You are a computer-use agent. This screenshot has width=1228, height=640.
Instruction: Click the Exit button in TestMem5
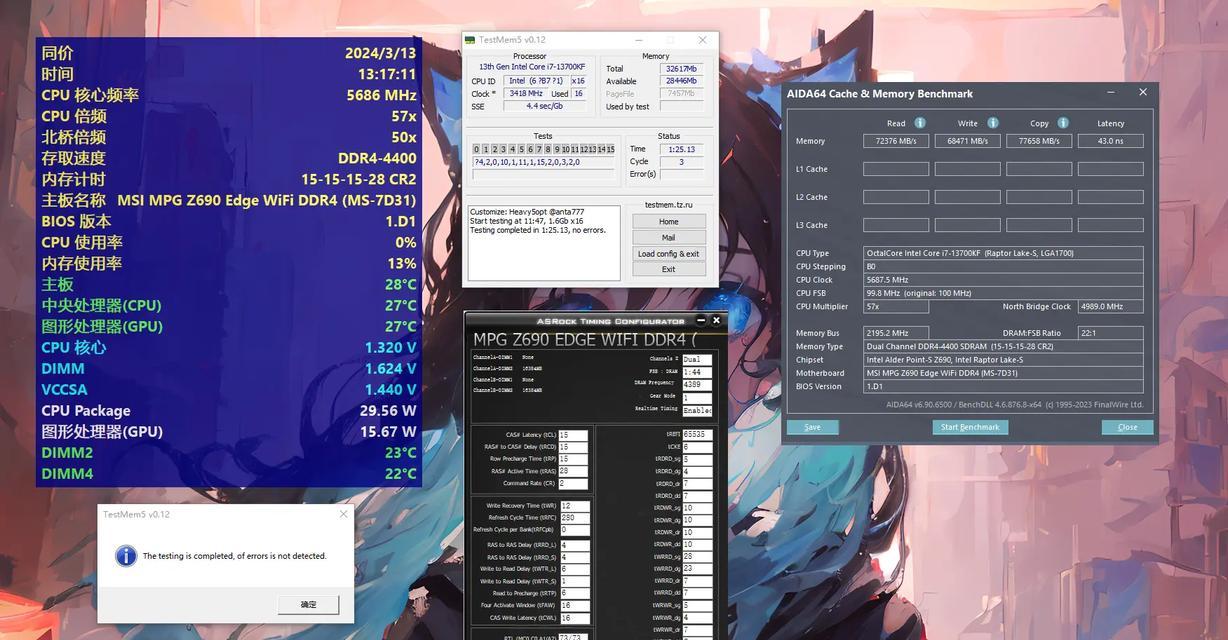coord(668,269)
